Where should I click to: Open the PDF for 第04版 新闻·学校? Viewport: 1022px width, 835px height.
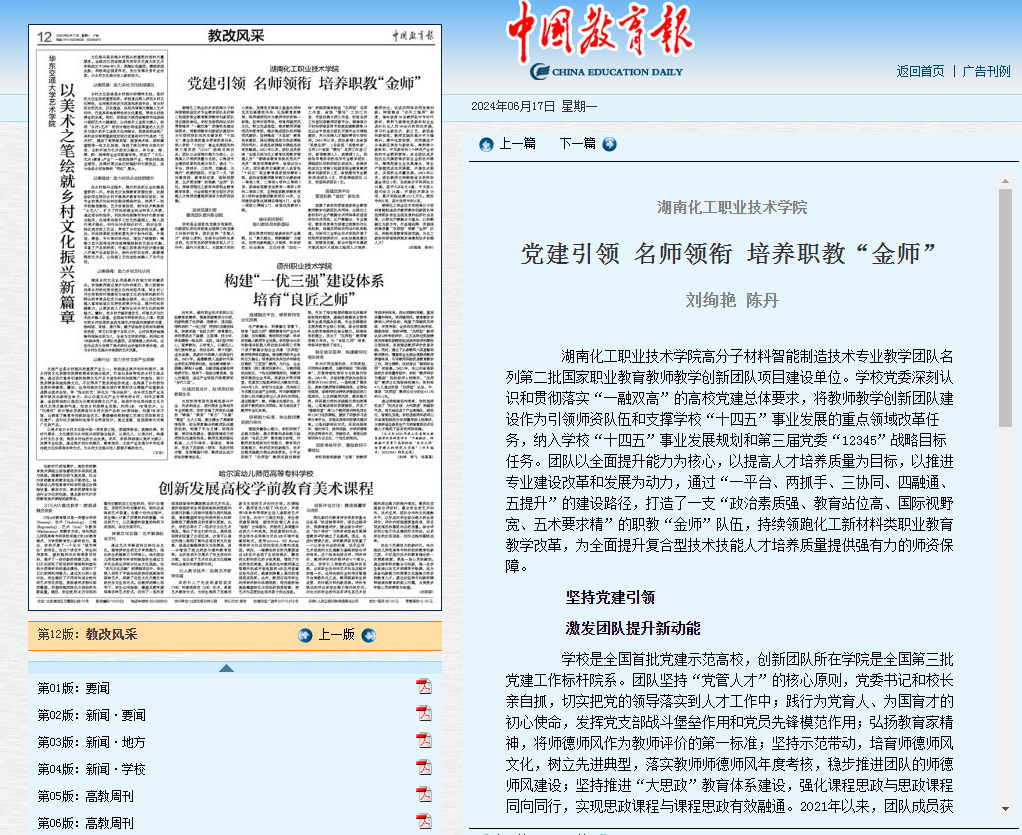click(424, 768)
